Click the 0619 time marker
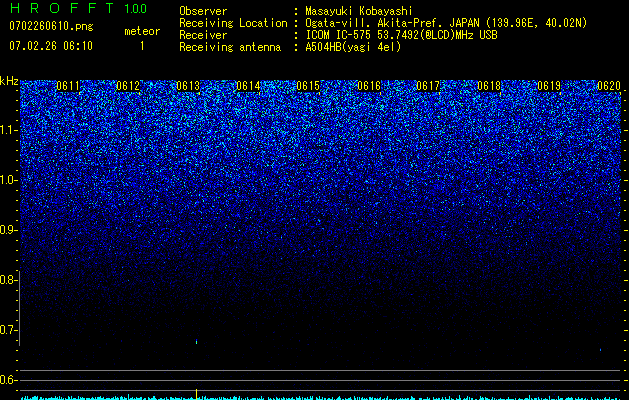This screenshot has width=629, height=400. (x=549, y=86)
